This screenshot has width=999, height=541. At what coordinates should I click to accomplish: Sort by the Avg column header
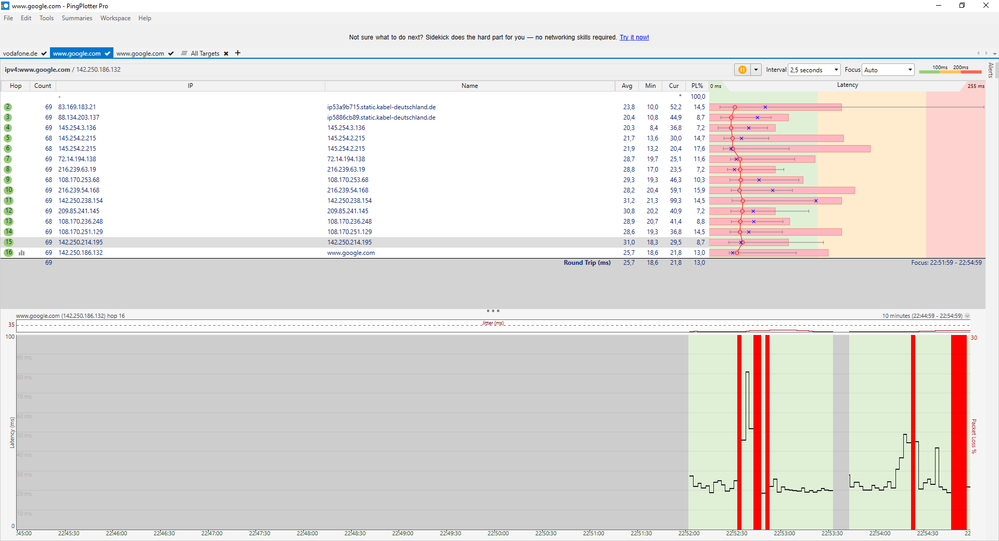click(x=627, y=85)
